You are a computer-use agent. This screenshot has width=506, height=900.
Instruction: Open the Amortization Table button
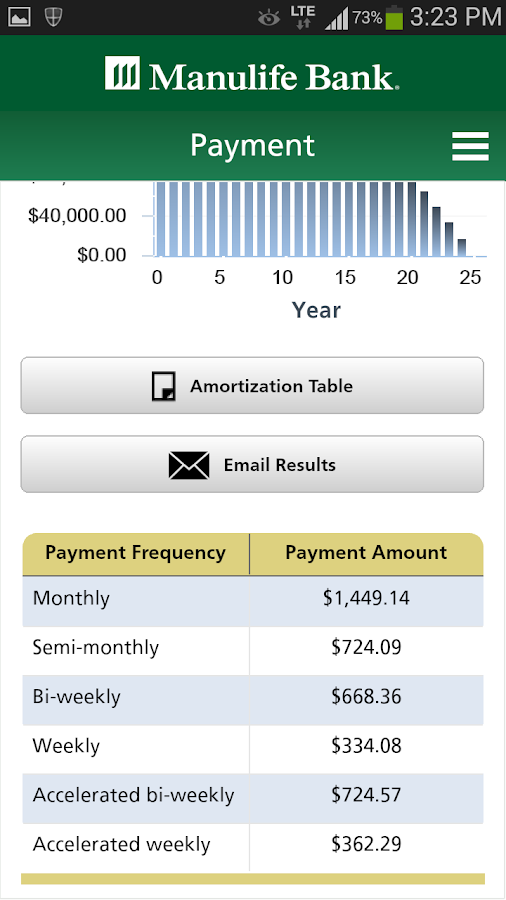pos(252,386)
